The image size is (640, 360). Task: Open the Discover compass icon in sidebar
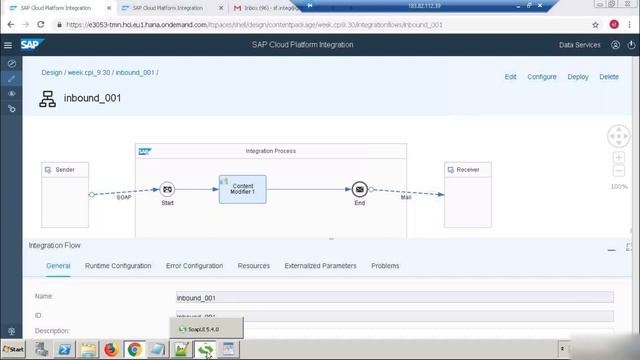(11, 64)
